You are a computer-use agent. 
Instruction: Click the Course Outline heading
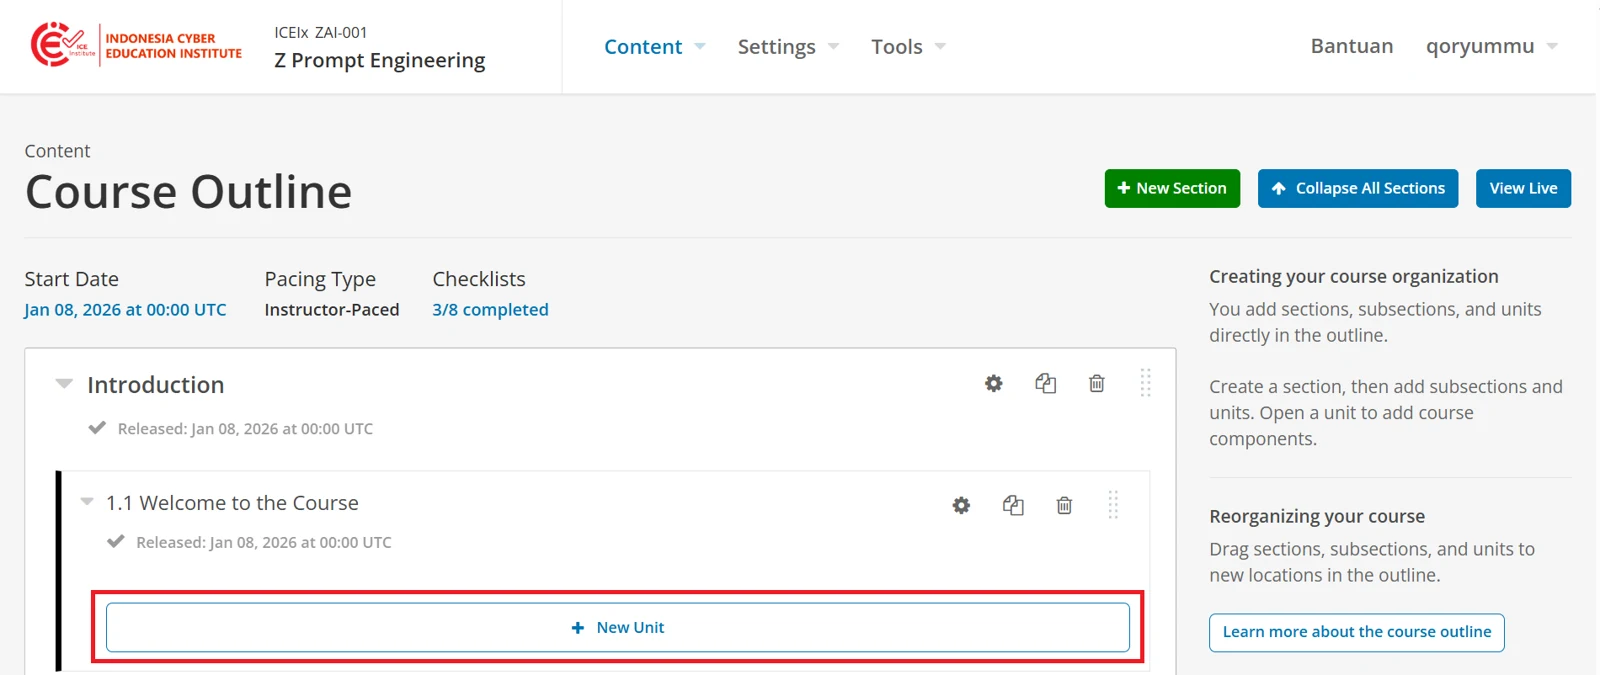(189, 192)
